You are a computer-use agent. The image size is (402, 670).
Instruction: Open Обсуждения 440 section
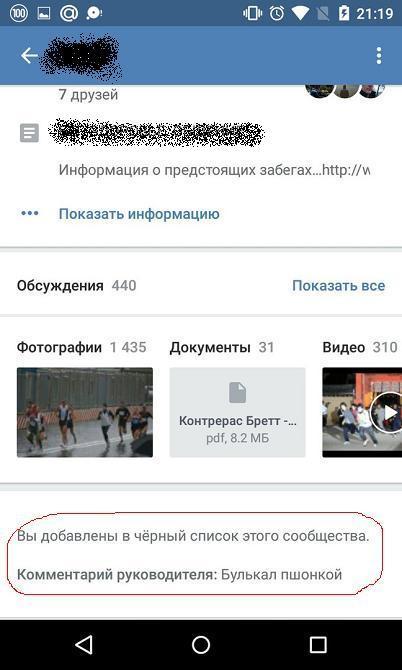(76, 286)
